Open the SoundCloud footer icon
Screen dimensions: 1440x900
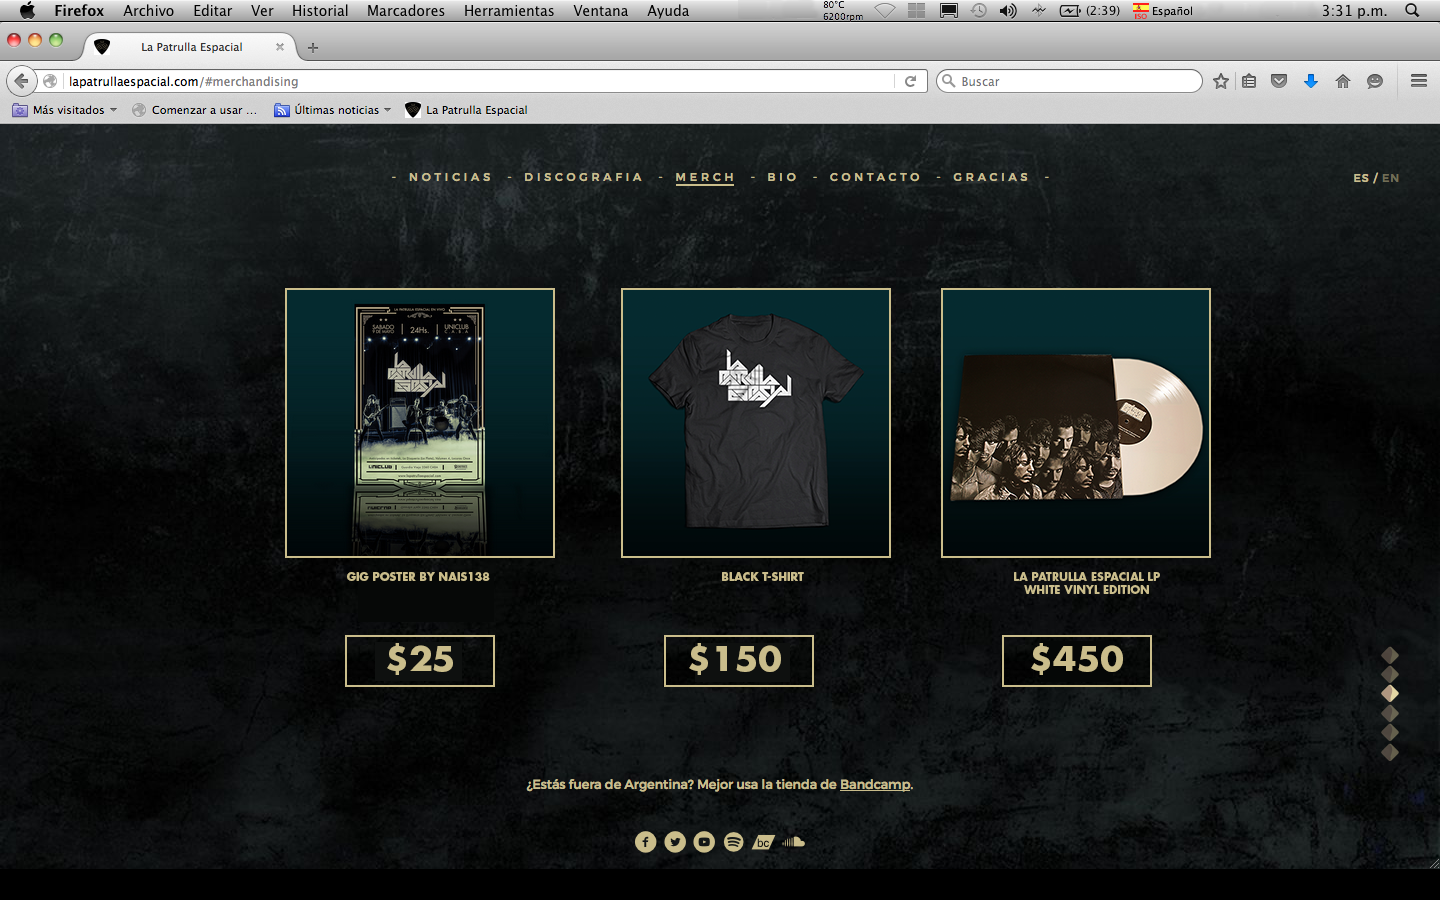pyautogui.click(x=793, y=842)
